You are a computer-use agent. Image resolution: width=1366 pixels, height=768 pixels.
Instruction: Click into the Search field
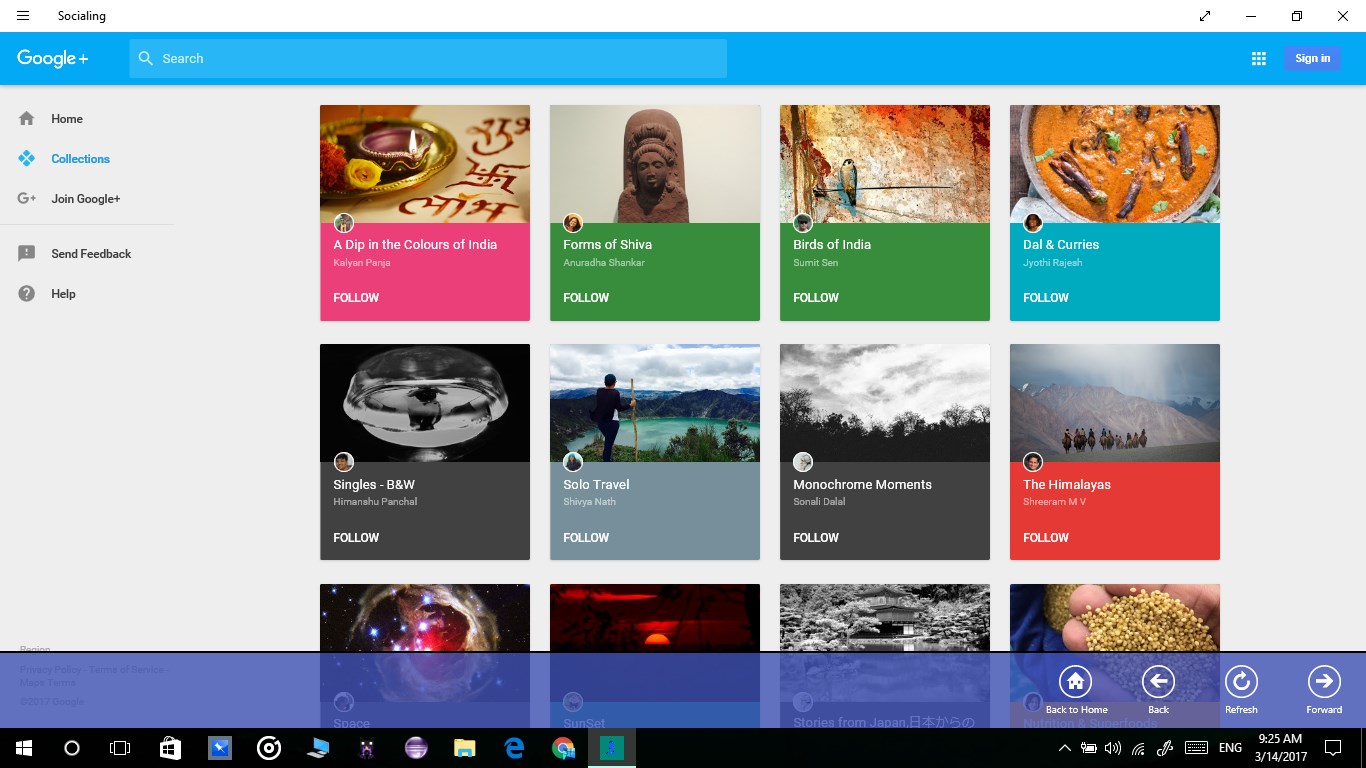coord(428,58)
